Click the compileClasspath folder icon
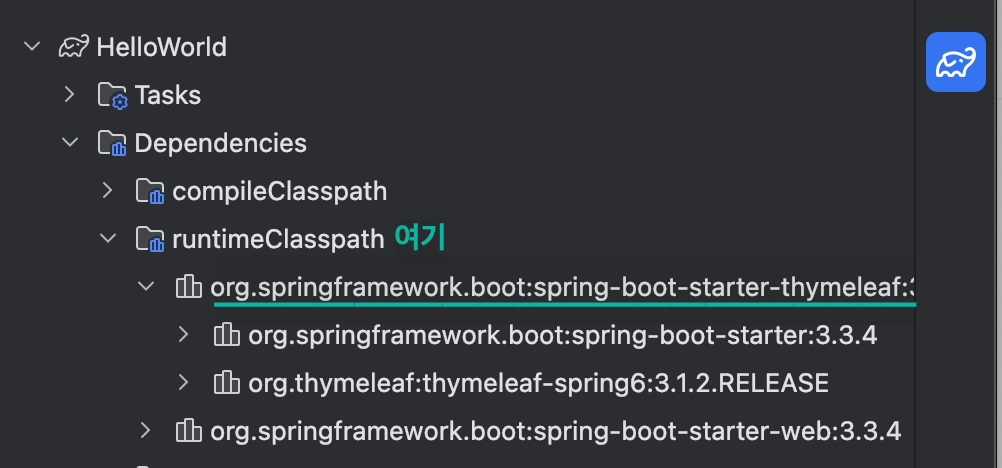1002x468 pixels. pos(151,191)
